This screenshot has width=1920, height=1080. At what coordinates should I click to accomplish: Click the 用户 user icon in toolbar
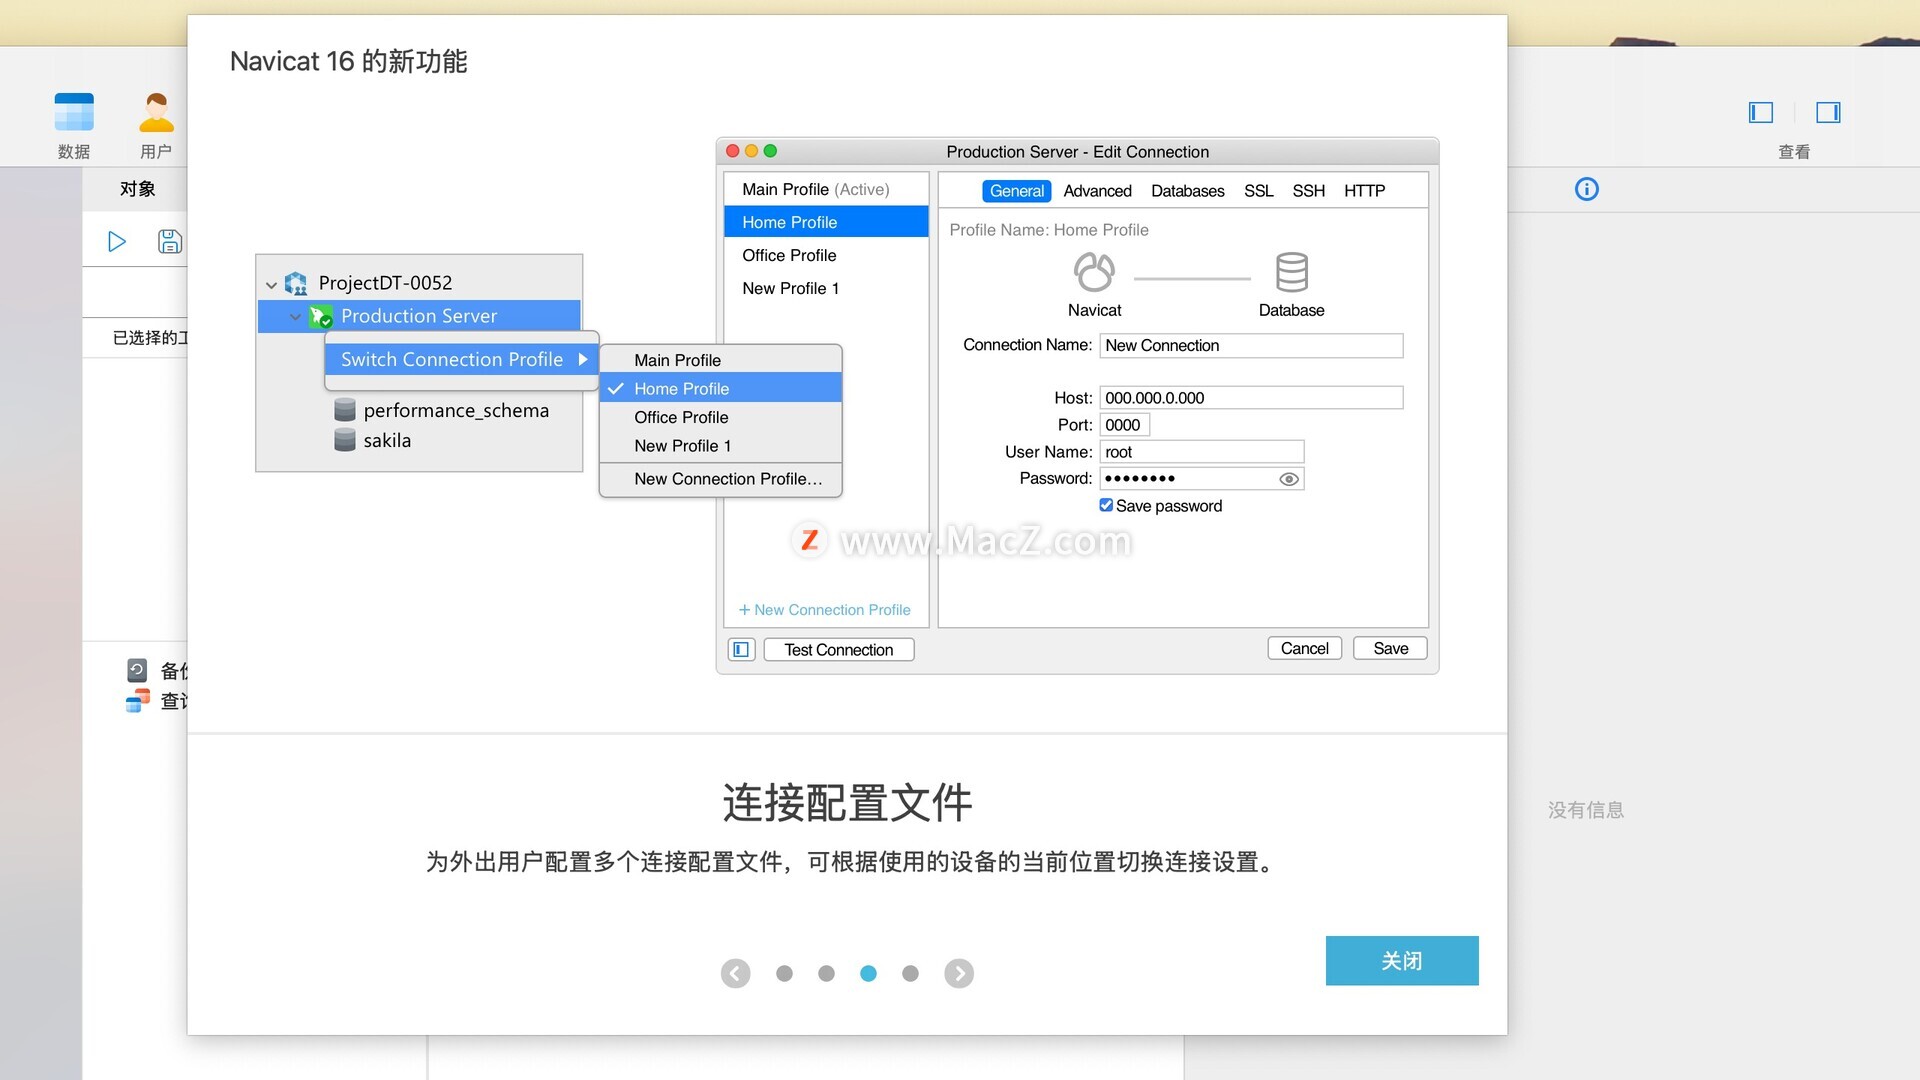156,113
